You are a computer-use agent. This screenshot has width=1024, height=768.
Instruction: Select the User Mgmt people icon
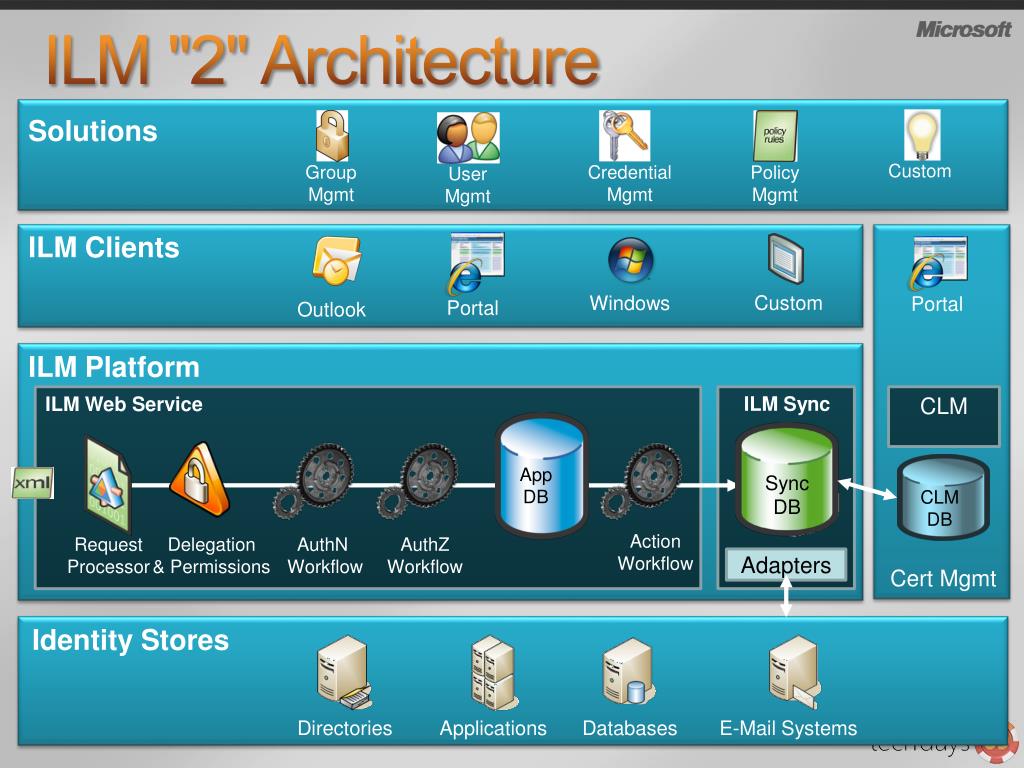468,138
